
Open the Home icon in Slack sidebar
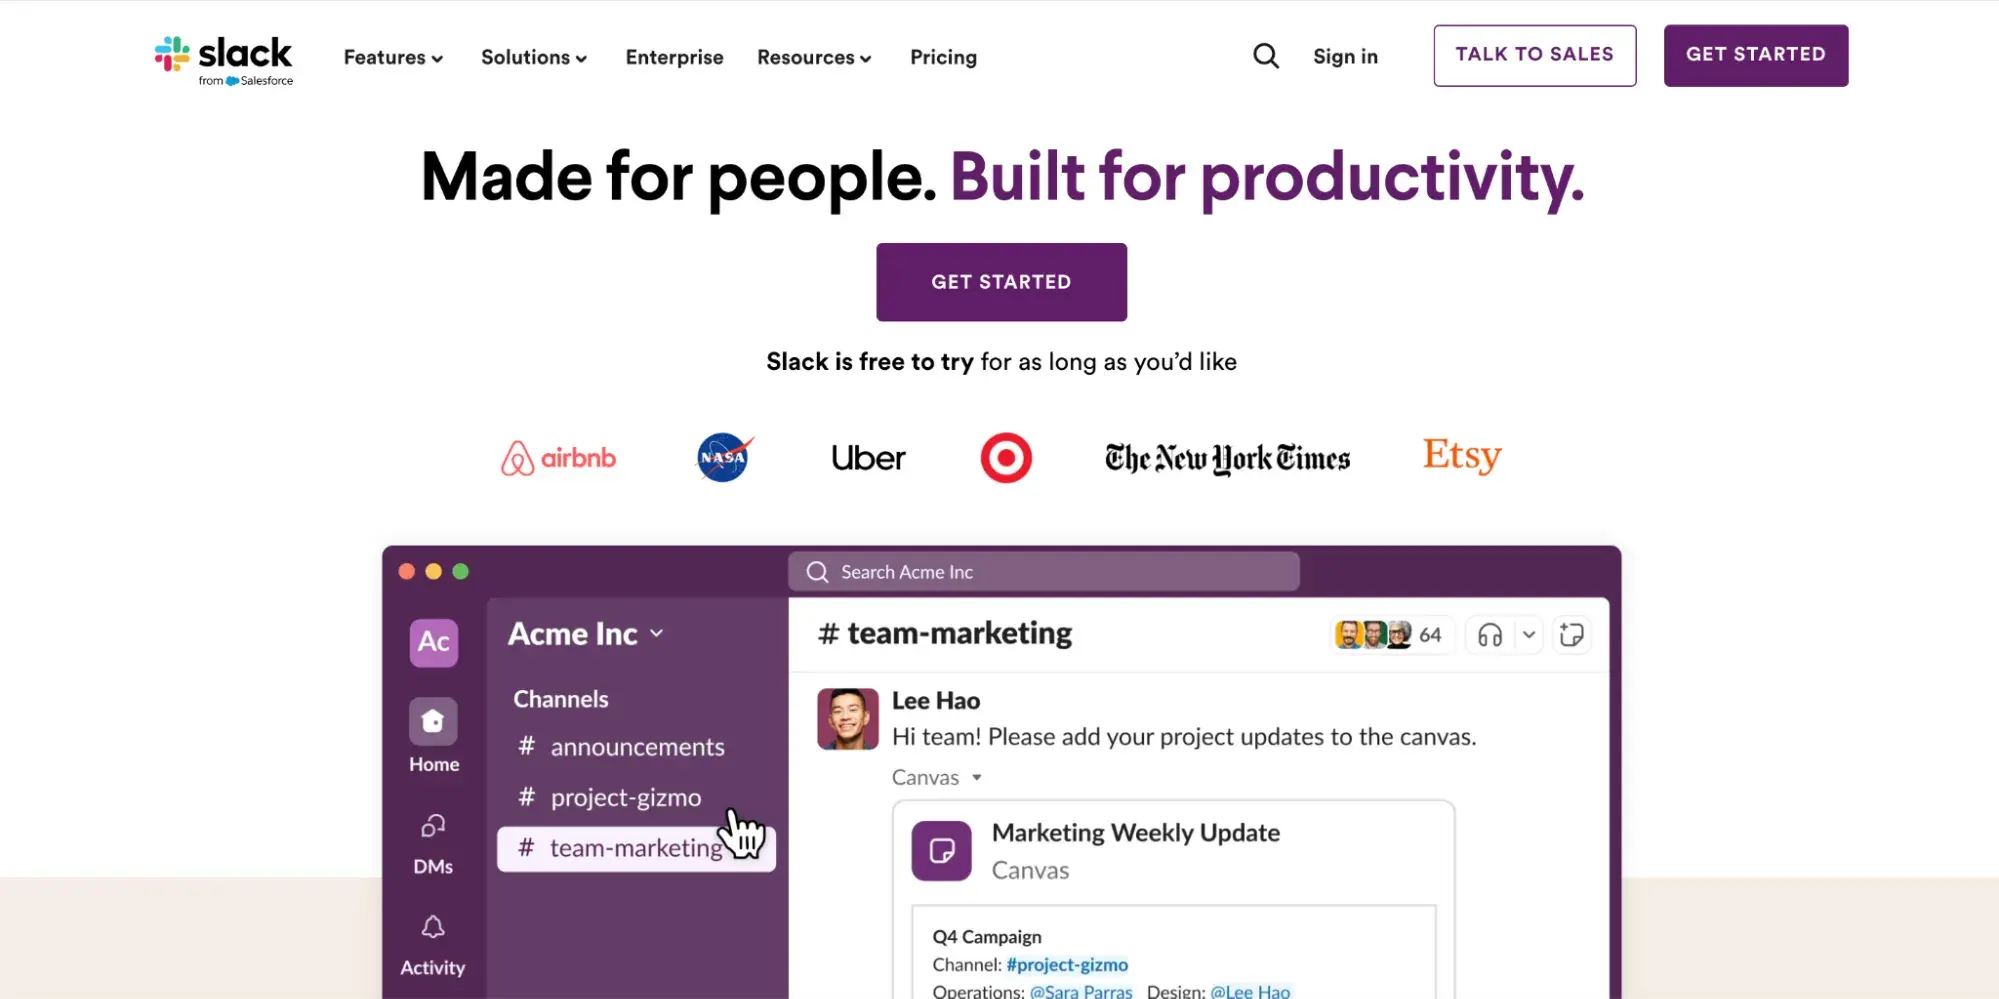tap(433, 722)
